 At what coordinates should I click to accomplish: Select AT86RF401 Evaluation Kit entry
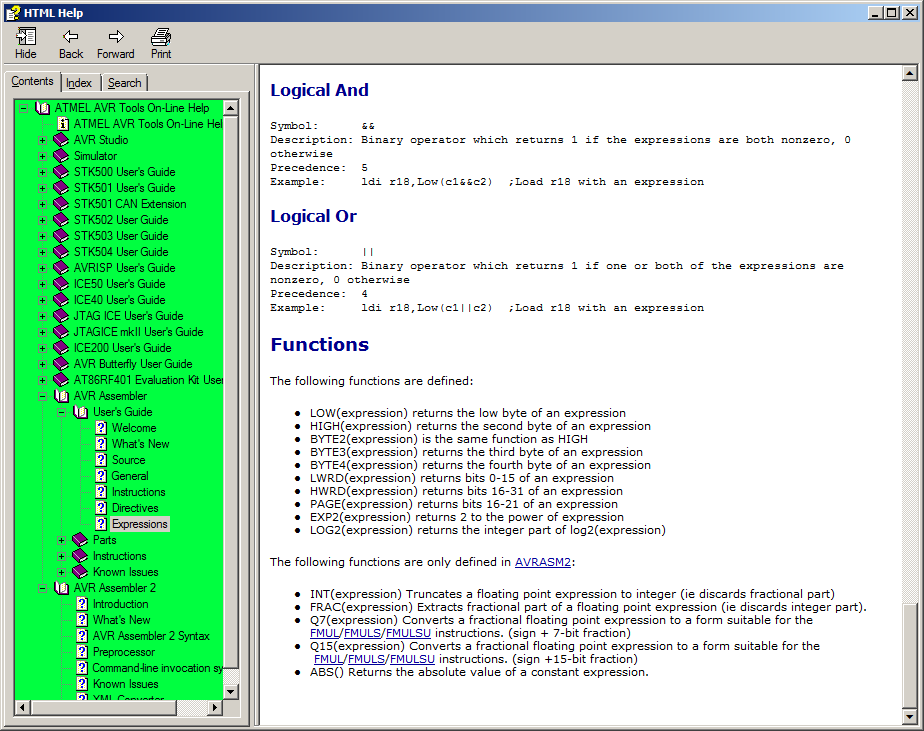[148, 380]
